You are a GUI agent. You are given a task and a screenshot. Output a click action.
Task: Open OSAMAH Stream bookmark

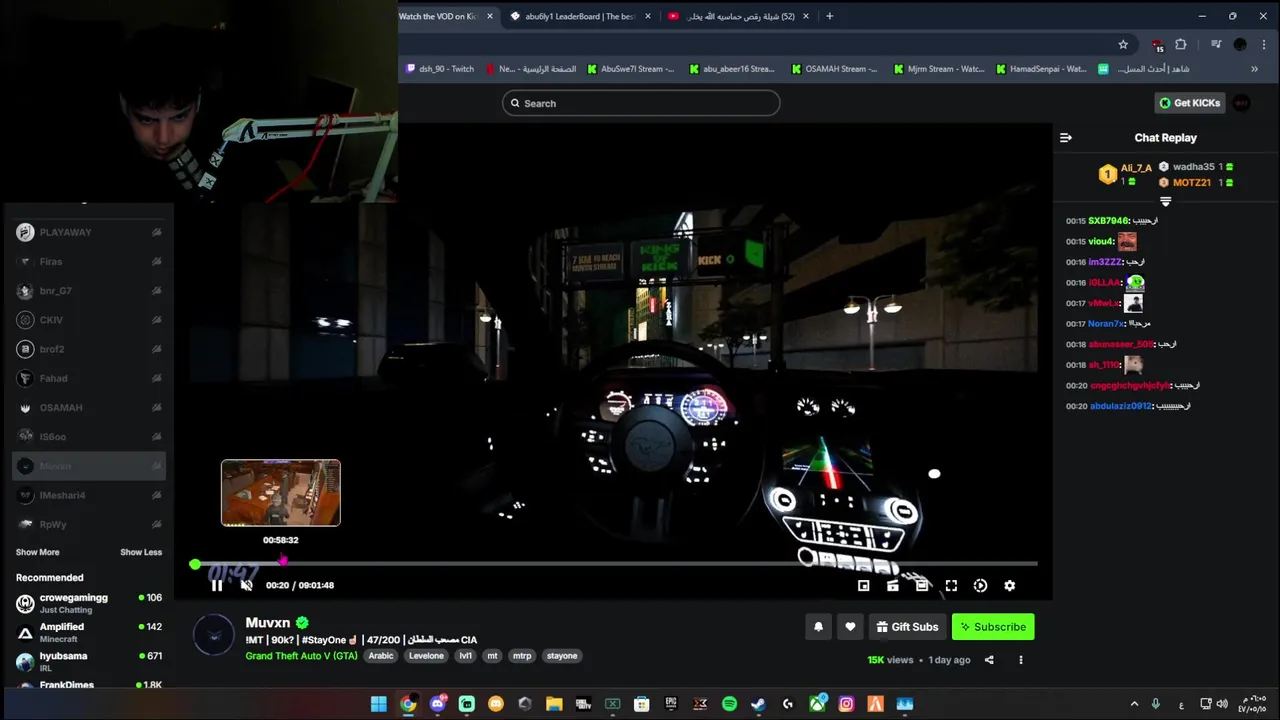(x=834, y=69)
